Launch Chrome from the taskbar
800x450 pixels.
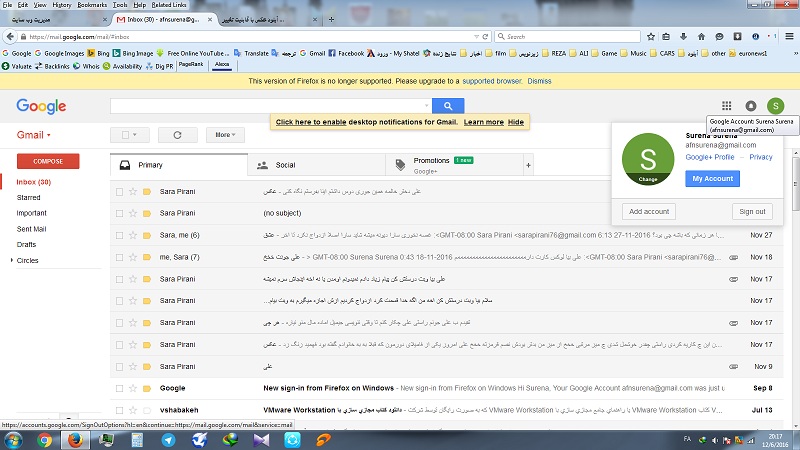click(x=44, y=440)
